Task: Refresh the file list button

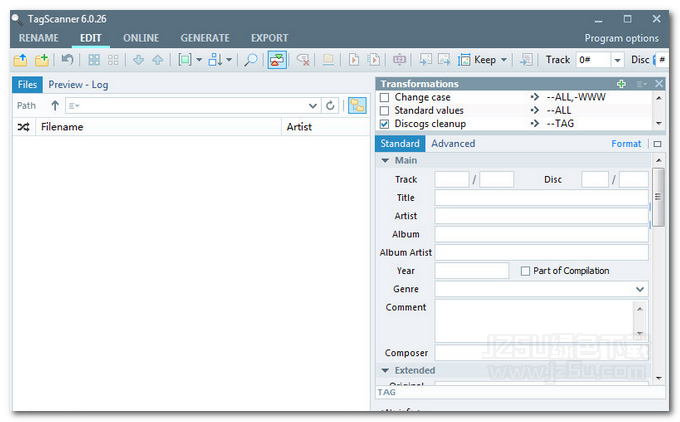Action: [x=330, y=105]
